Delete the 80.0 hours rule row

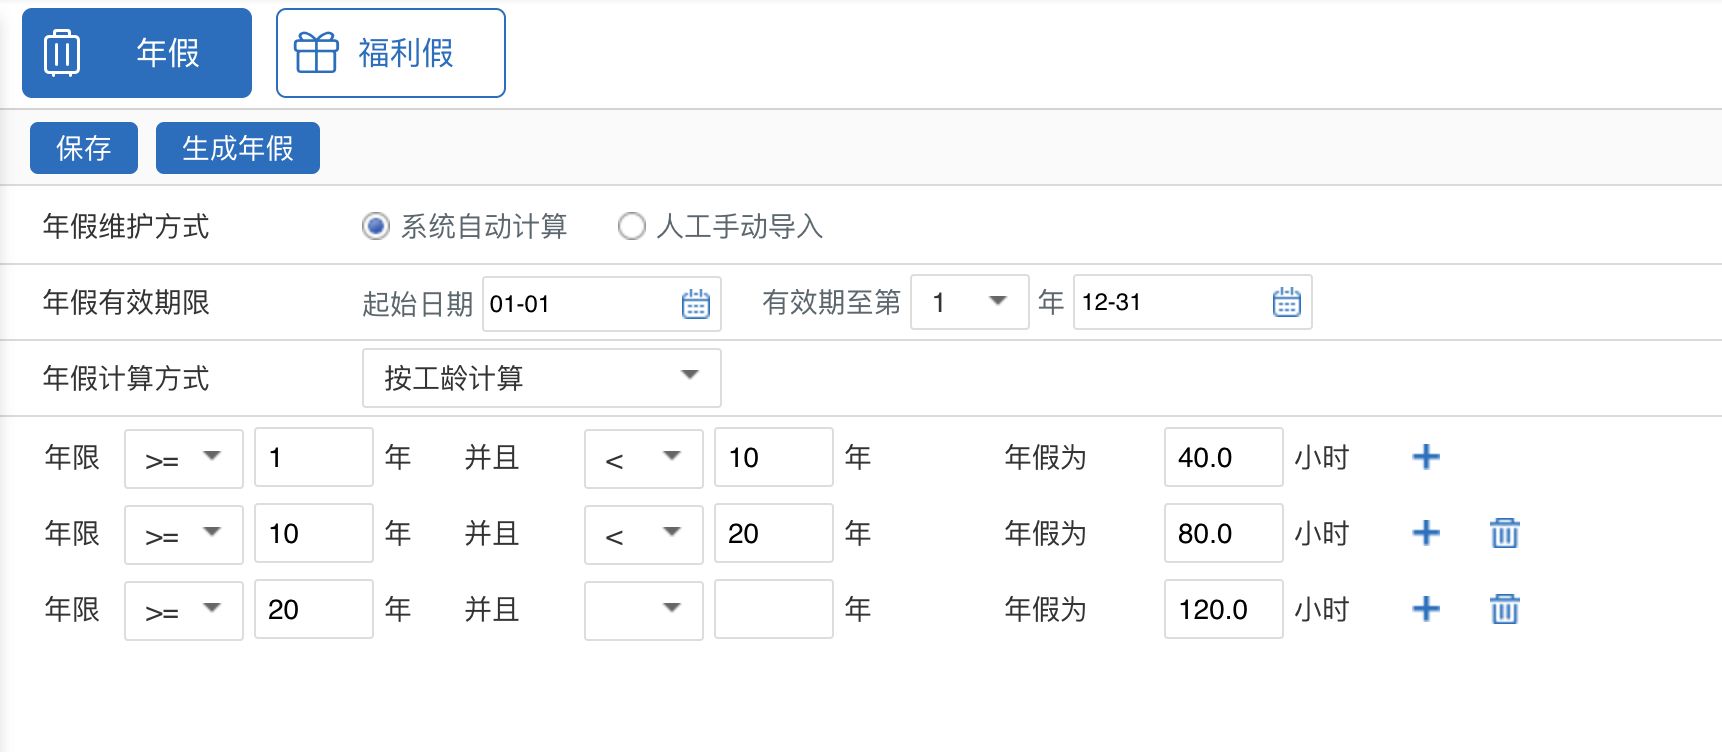click(x=1504, y=533)
